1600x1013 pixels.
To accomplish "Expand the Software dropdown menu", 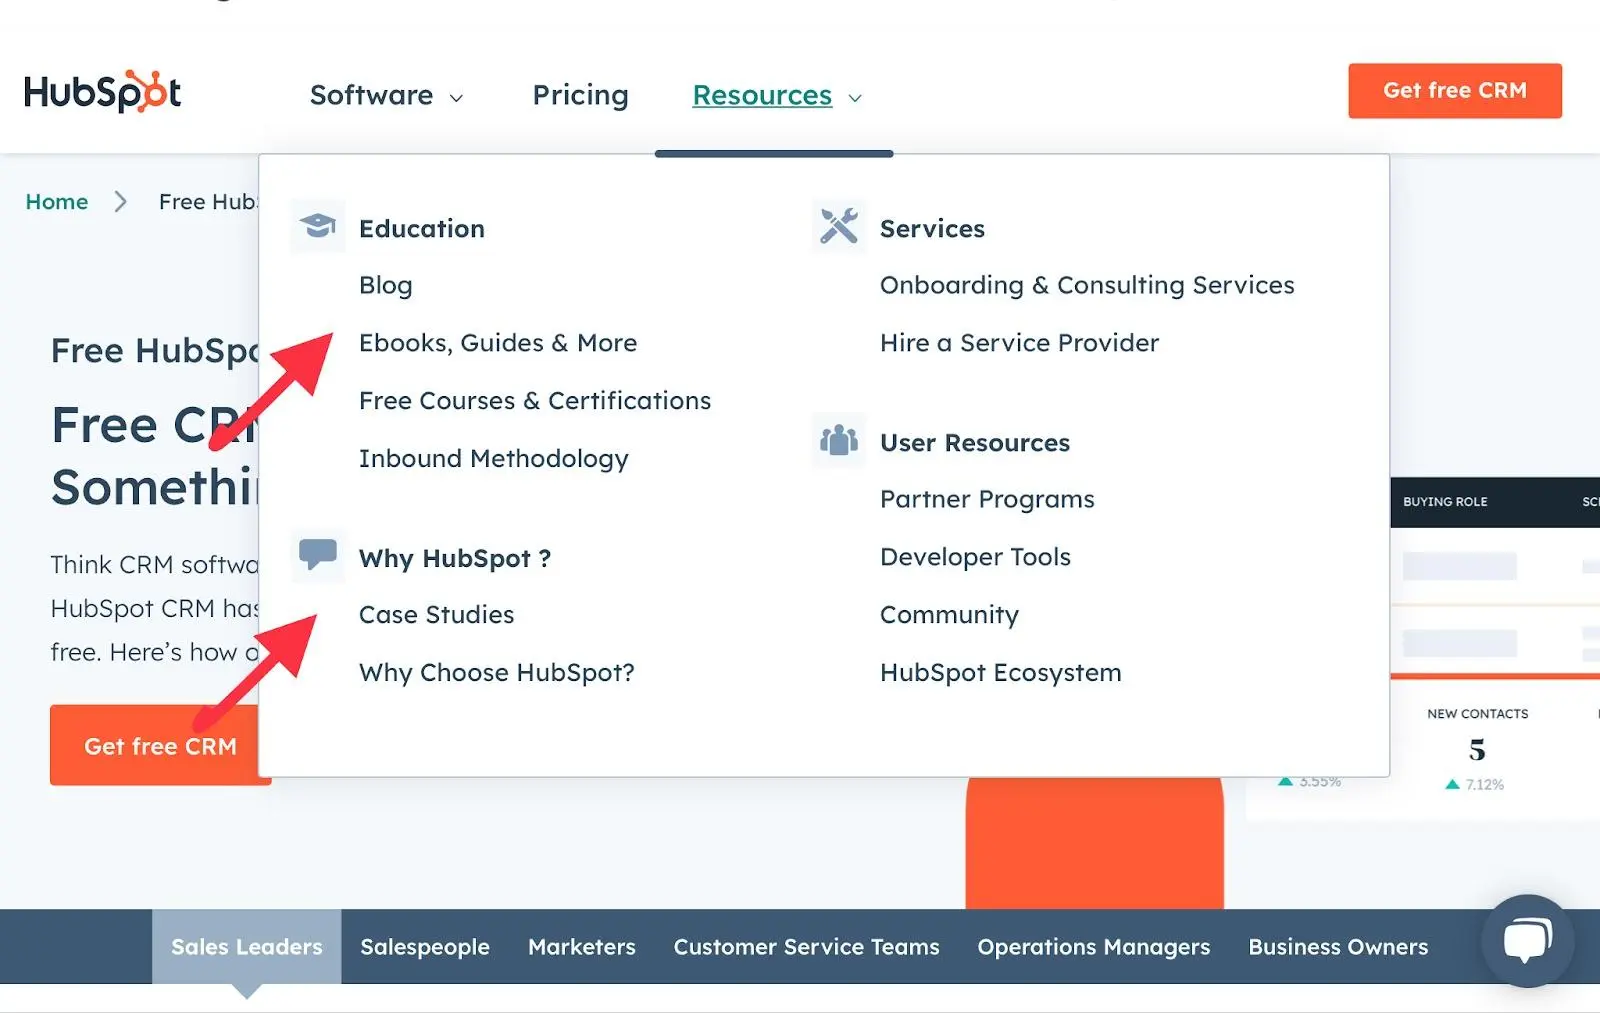I will (386, 95).
